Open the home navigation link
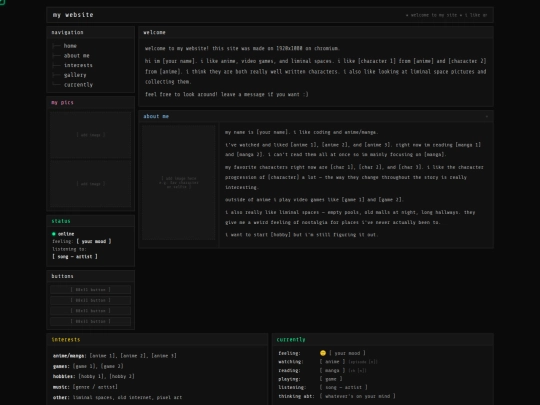 (70, 46)
